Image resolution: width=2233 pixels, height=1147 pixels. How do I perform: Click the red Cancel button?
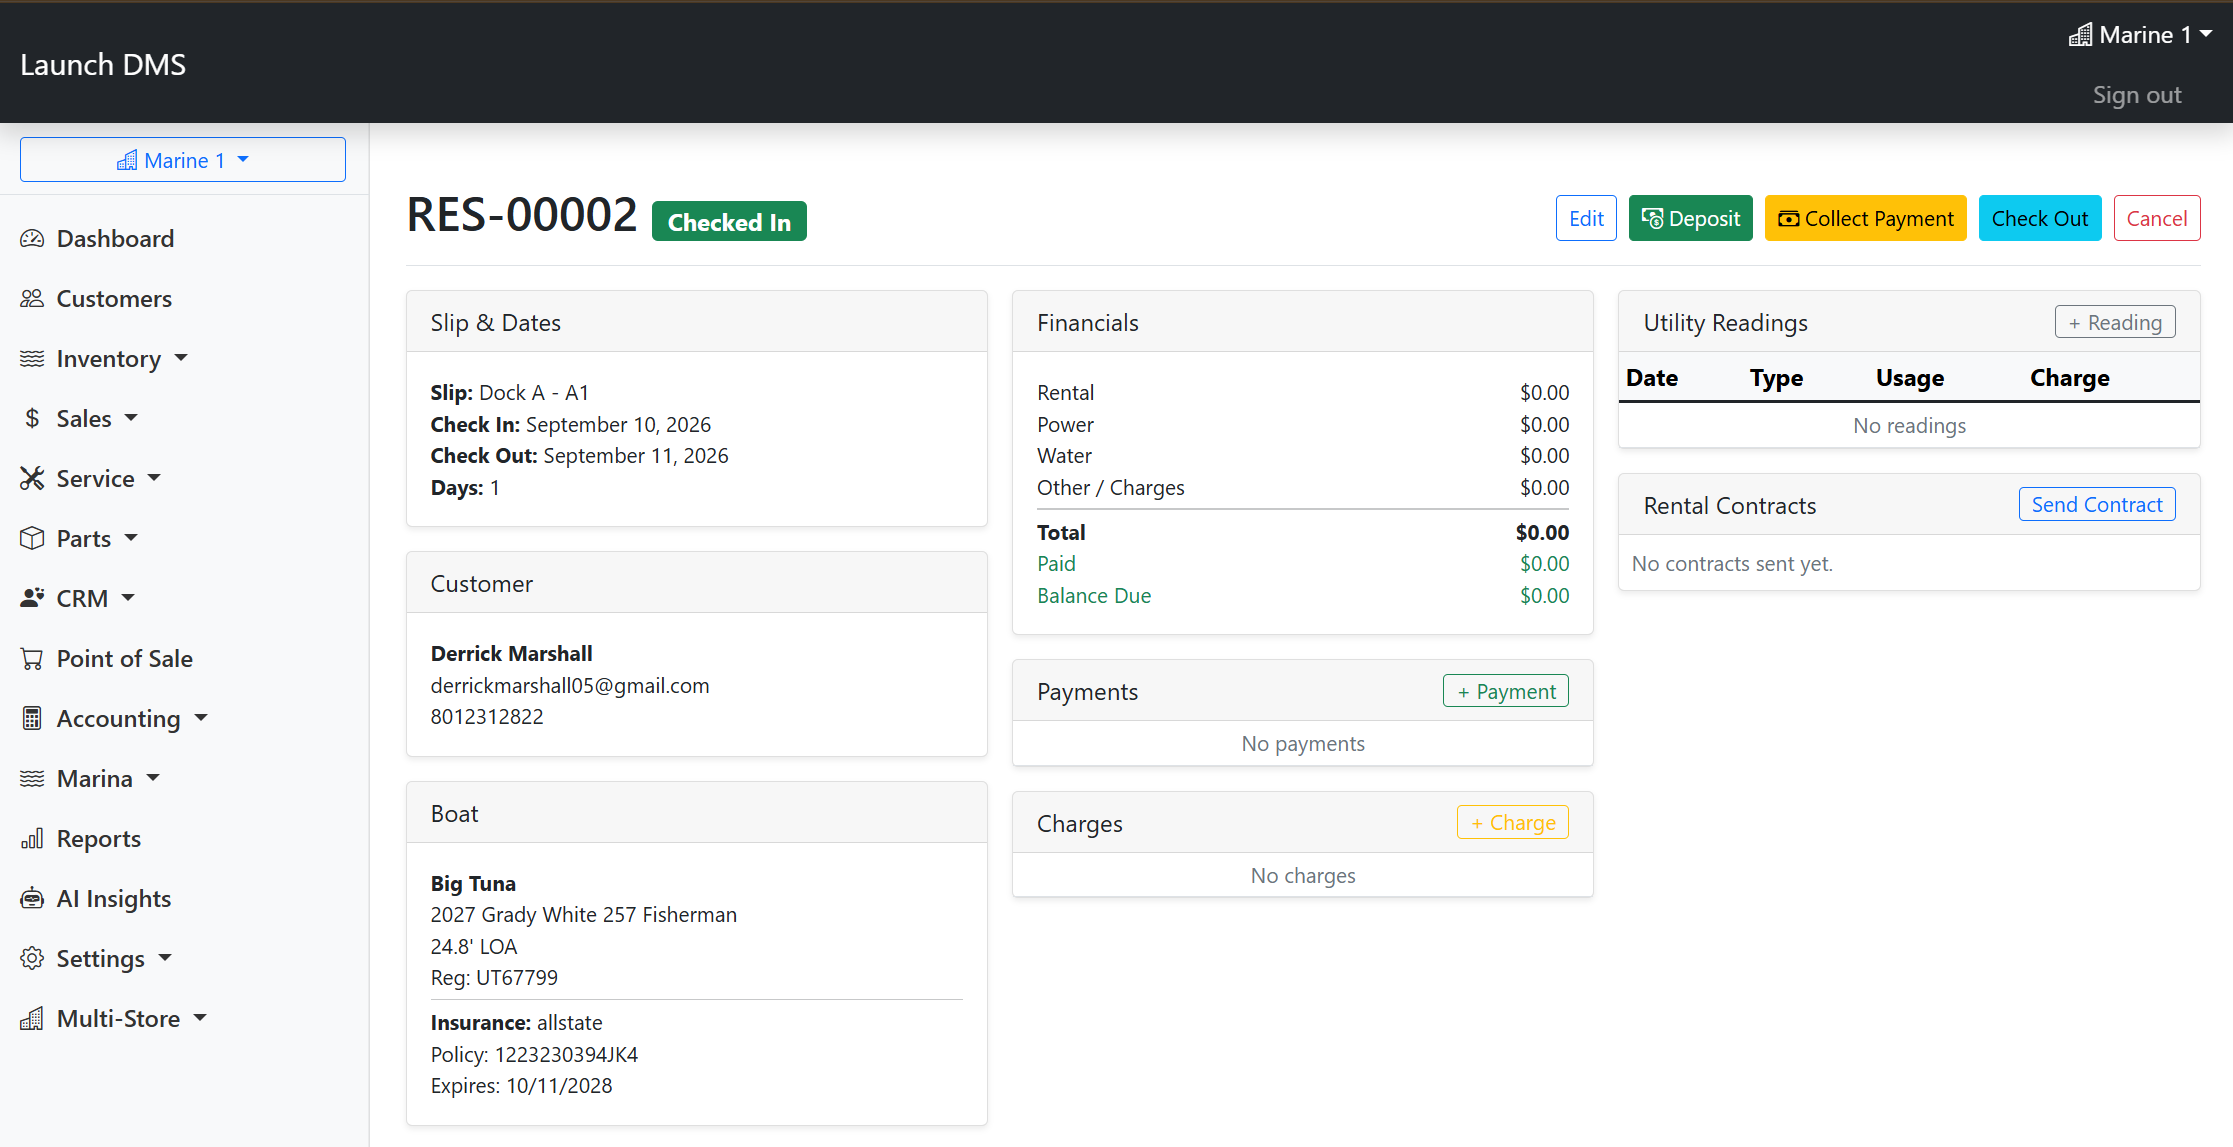pyautogui.click(x=2157, y=219)
